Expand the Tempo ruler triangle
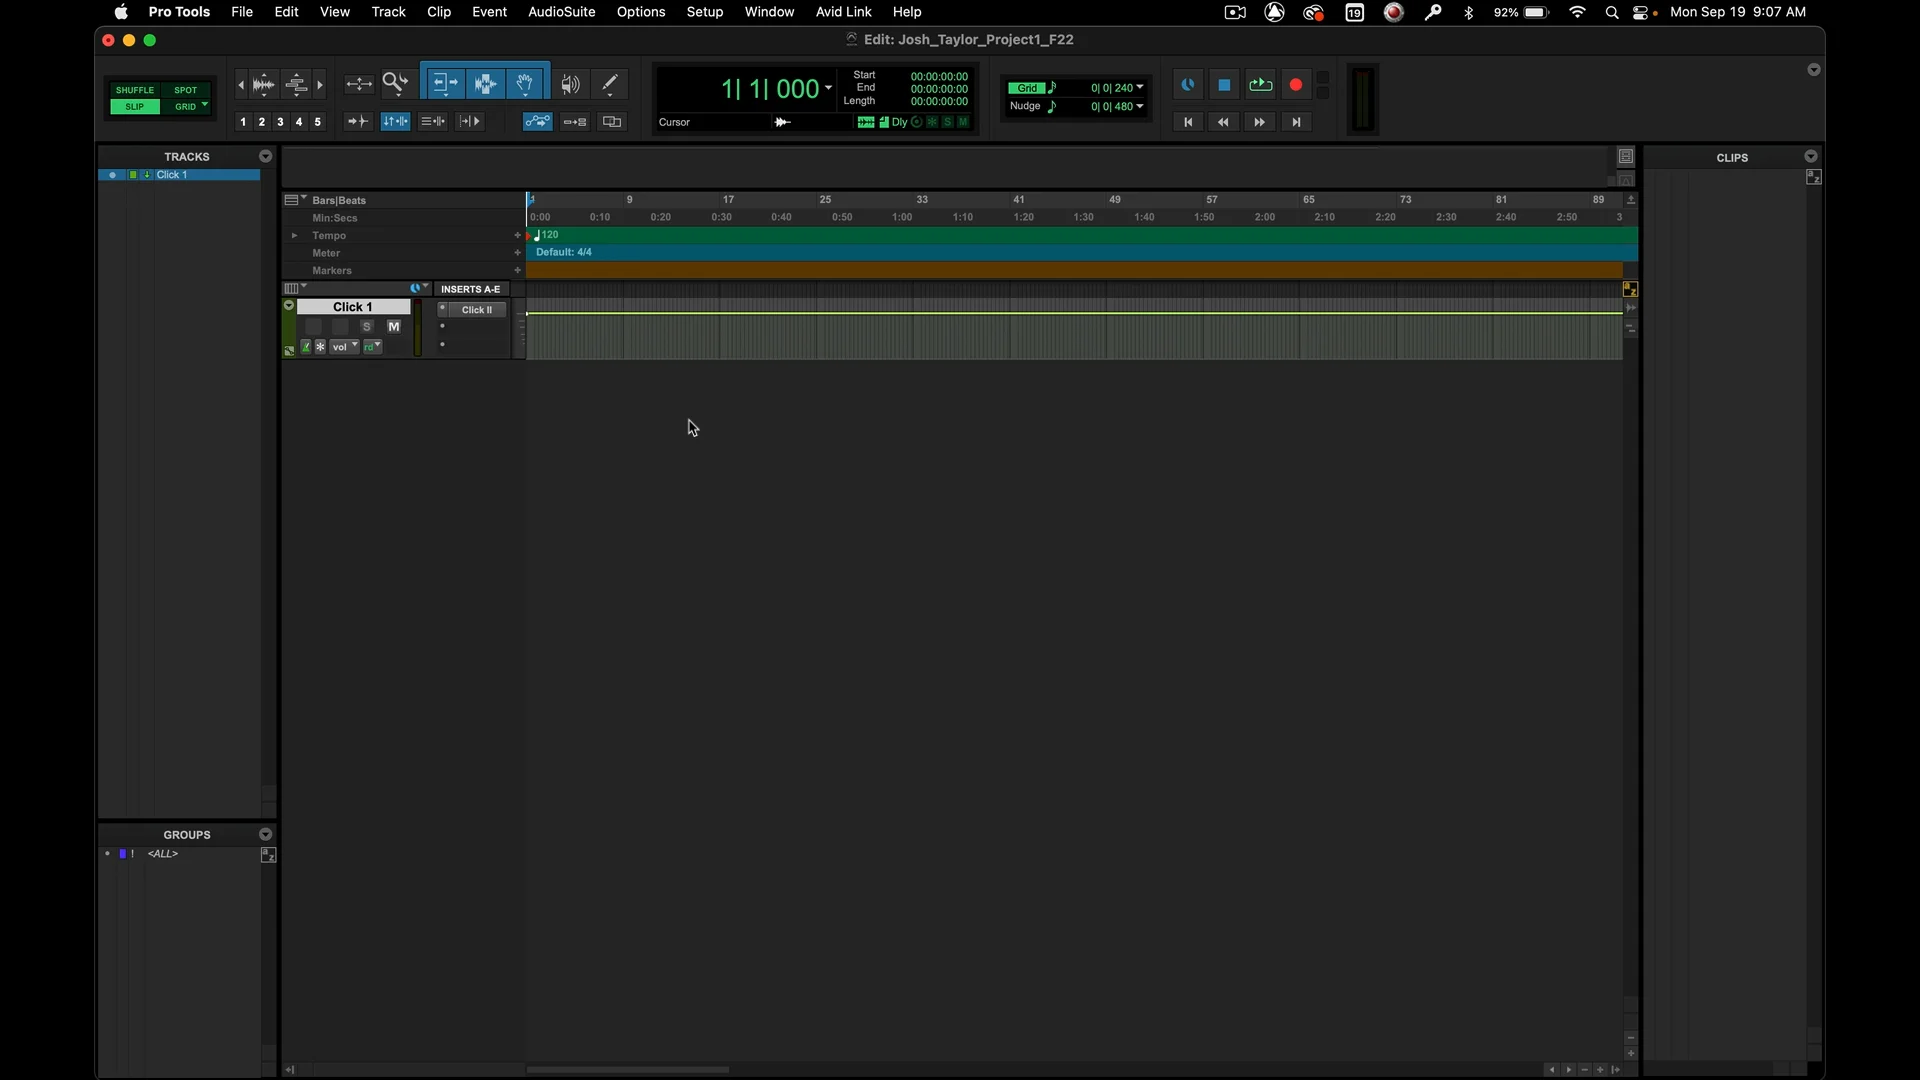1920x1080 pixels. click(x=294, y=236)
